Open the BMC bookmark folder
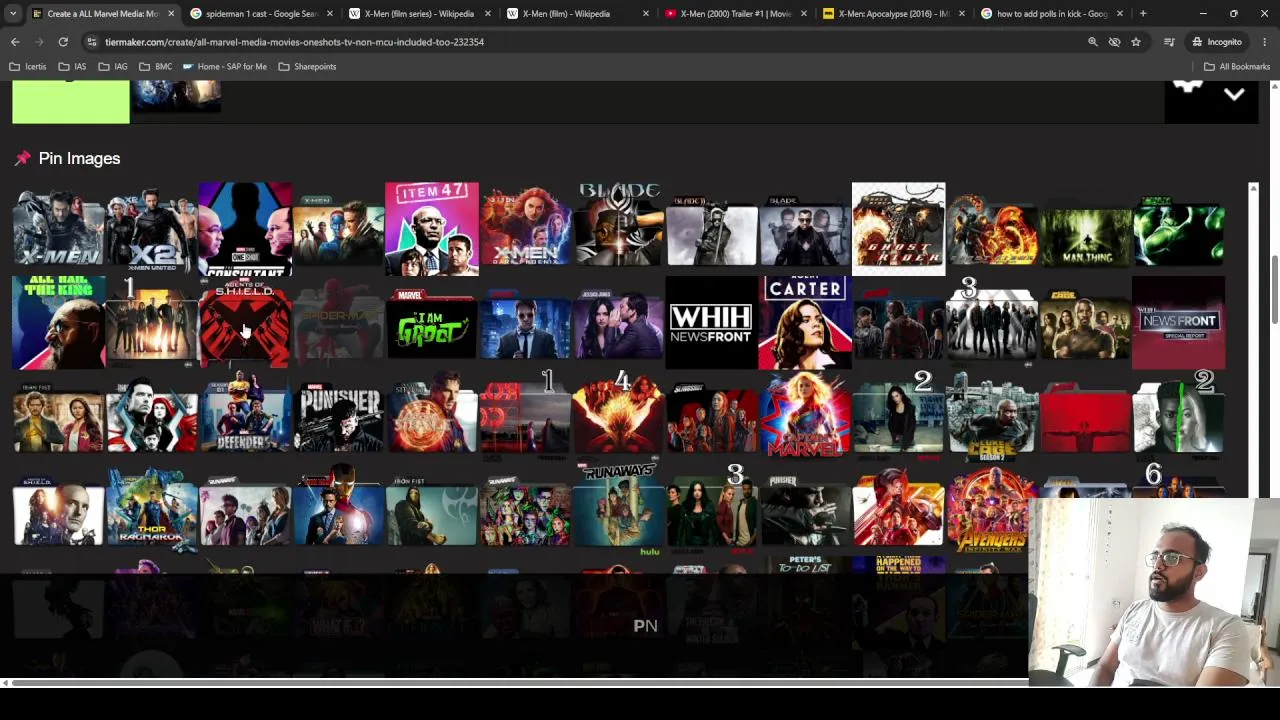Viewport: 1280px width, 720px height. [x=155, y=67]
